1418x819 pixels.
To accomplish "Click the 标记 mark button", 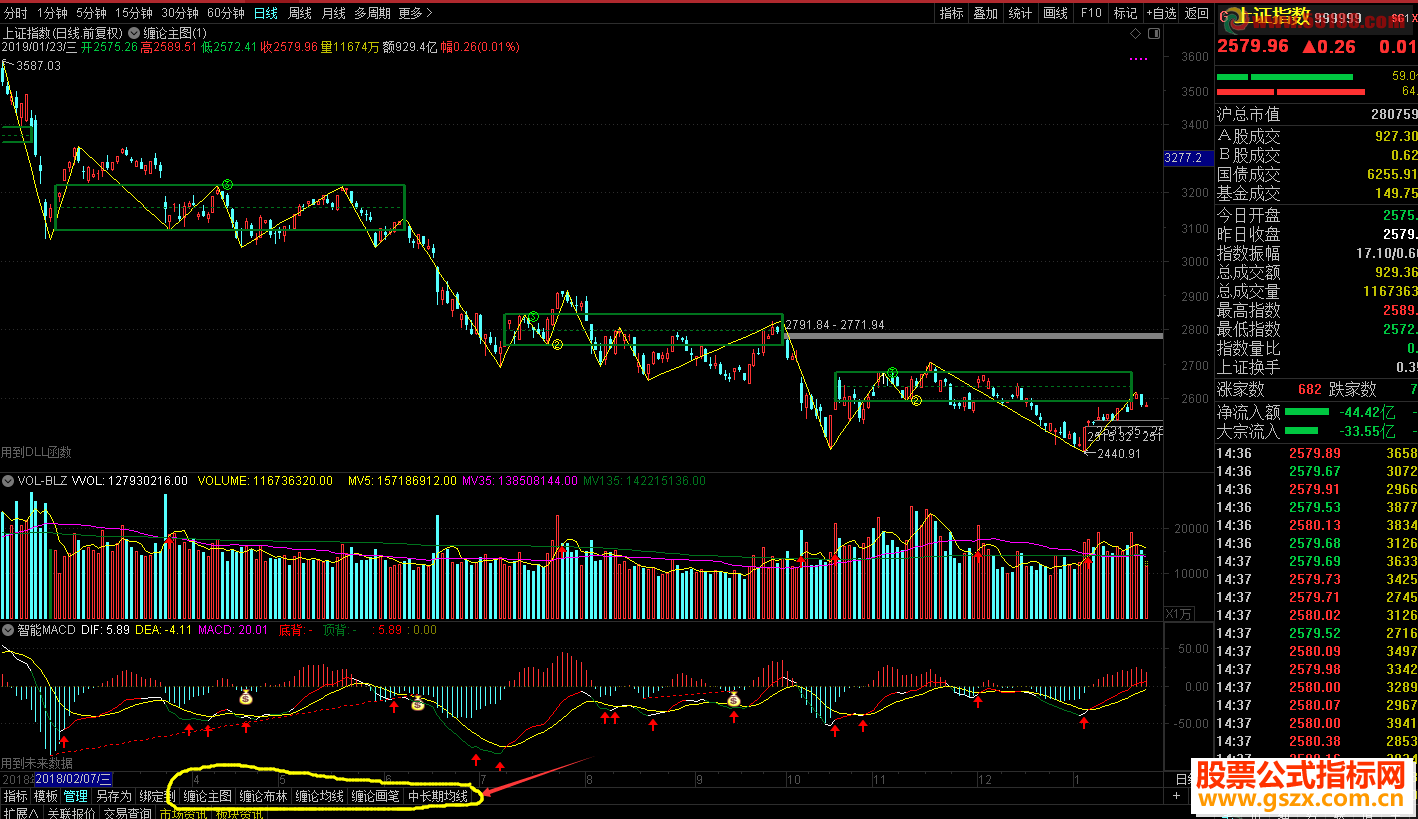I will 1125,13.
